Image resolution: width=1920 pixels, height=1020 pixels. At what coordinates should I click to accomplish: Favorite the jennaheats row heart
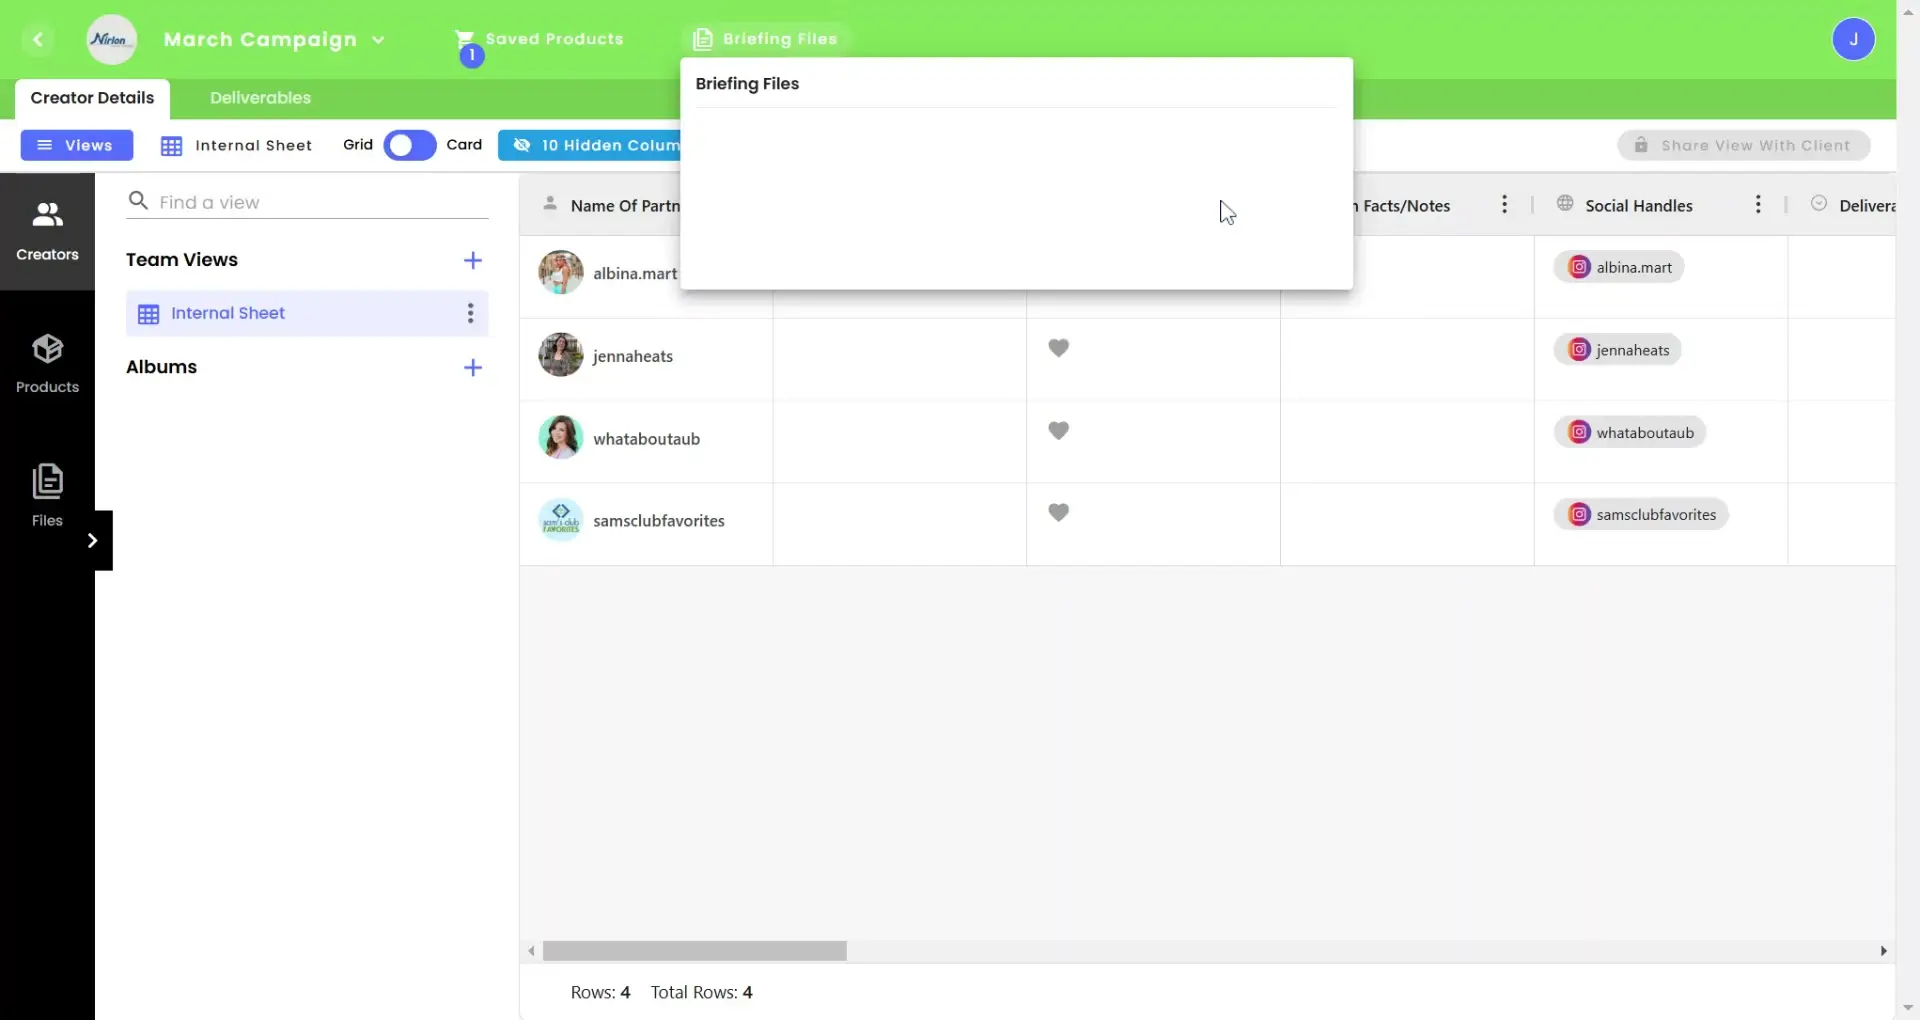tap(1058, 348)
